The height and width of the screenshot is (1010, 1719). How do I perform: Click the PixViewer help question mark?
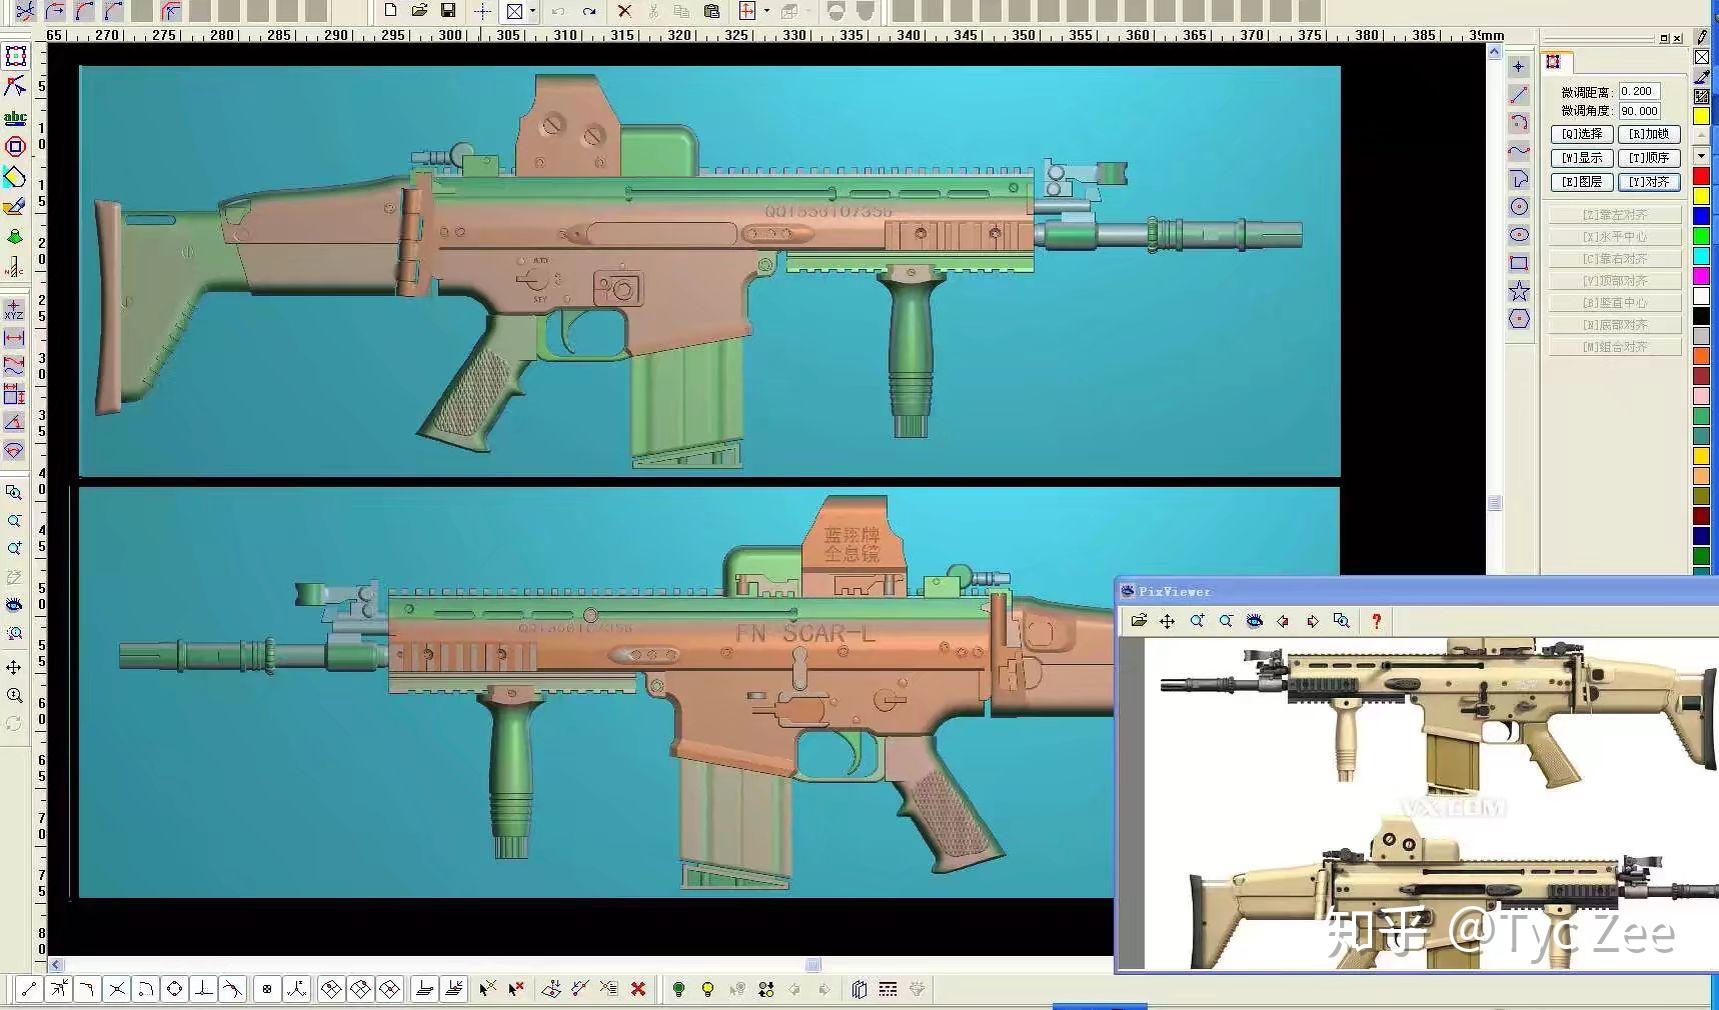[1376, 621]
